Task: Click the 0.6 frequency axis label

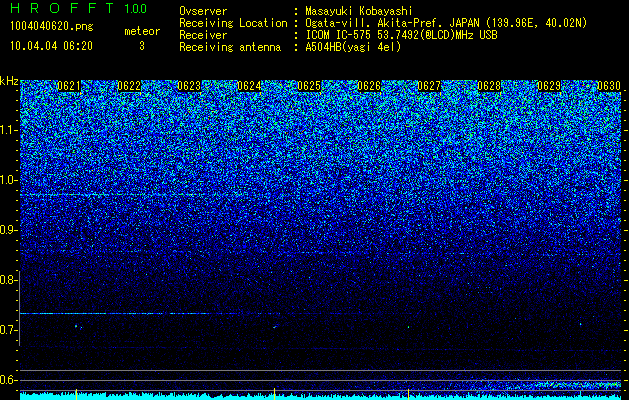Action: tap(8, 380)
